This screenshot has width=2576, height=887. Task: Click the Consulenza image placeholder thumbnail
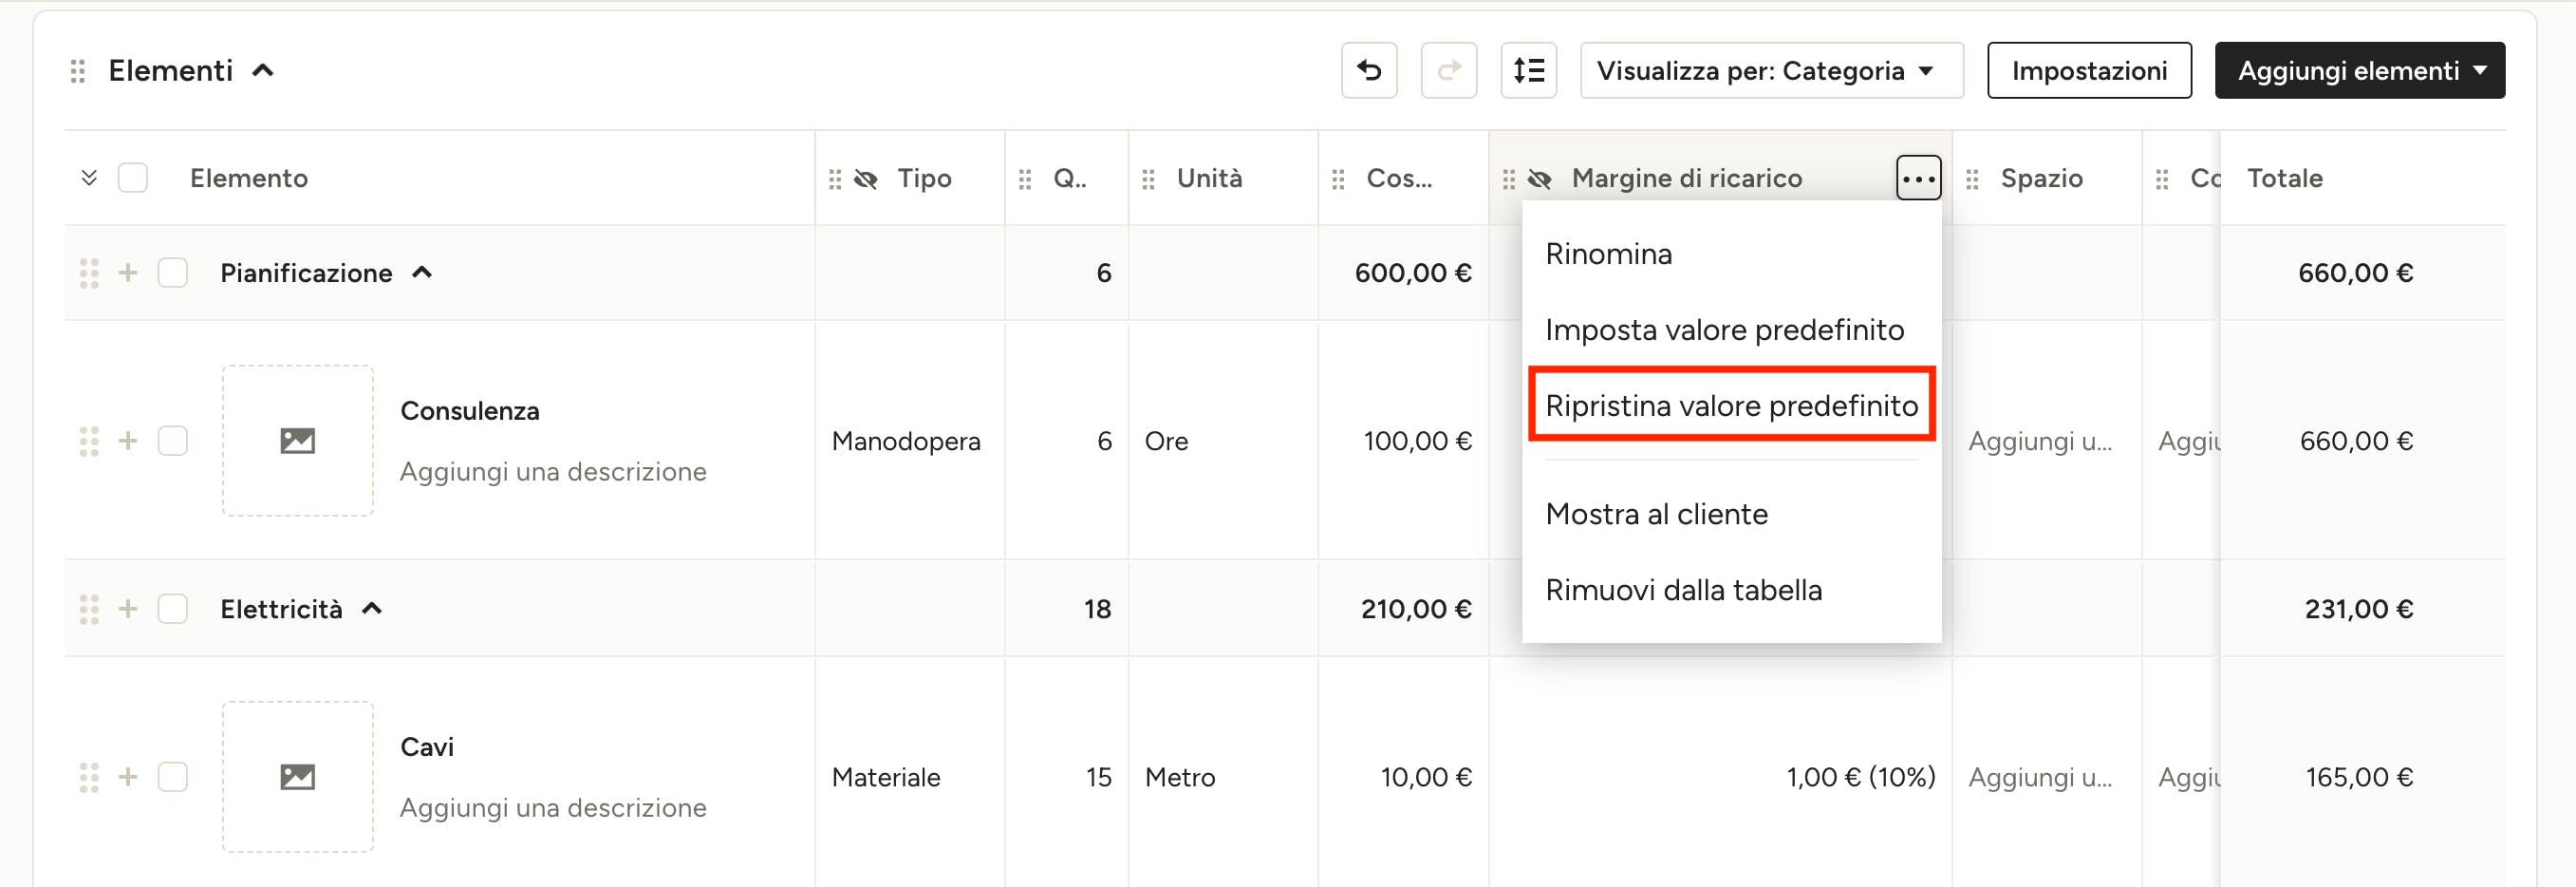297,441
